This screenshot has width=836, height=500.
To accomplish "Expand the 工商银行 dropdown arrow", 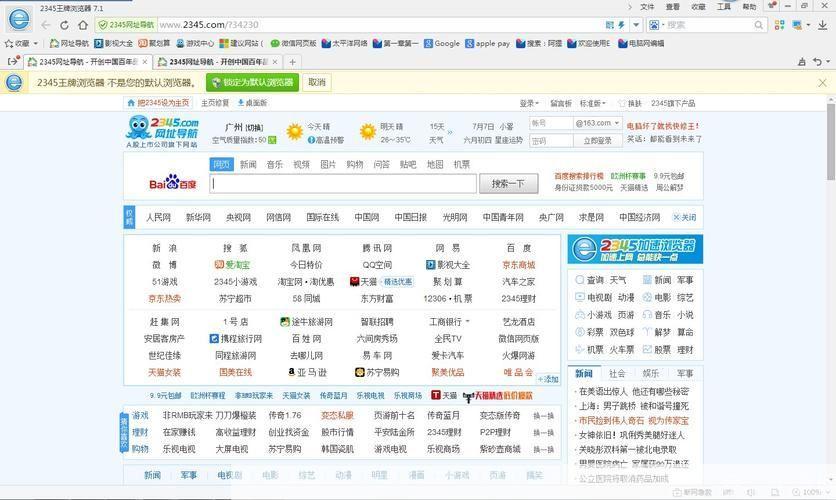I will coord(468,321).
